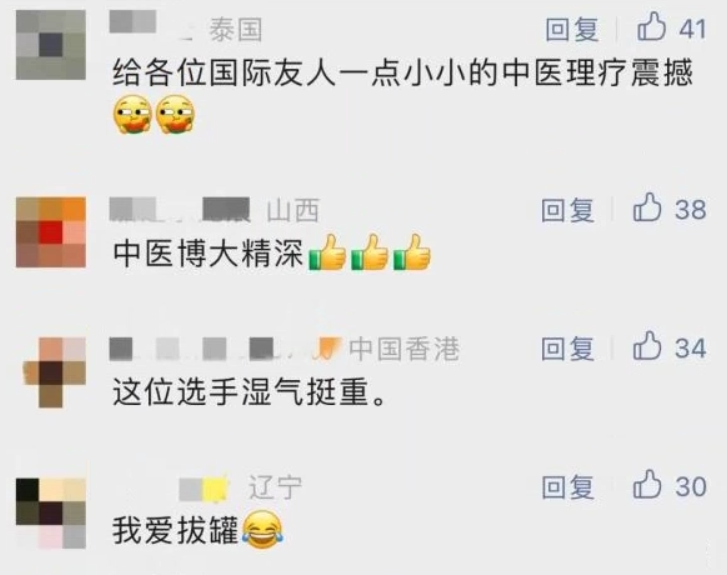The image size is (727, 575).
Task: Reply to the 辽宁 commenter
Action: click(x=568, y=487)
